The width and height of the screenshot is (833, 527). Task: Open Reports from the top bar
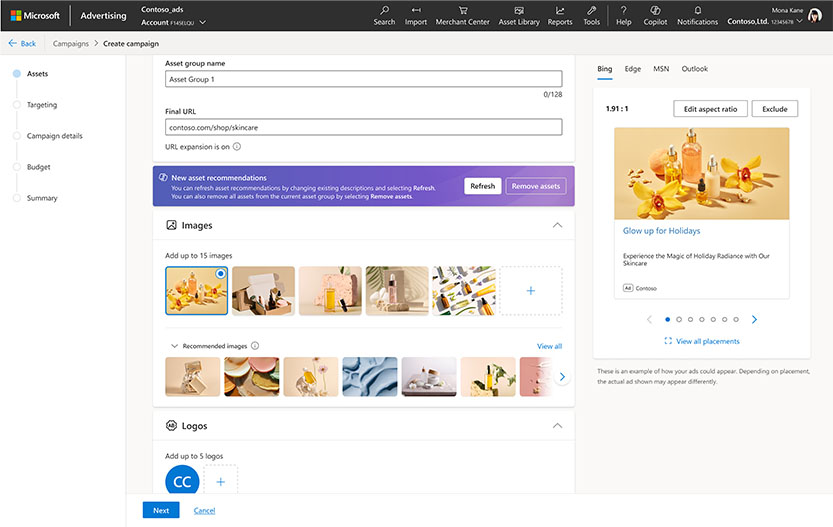(x=560, y=15)
